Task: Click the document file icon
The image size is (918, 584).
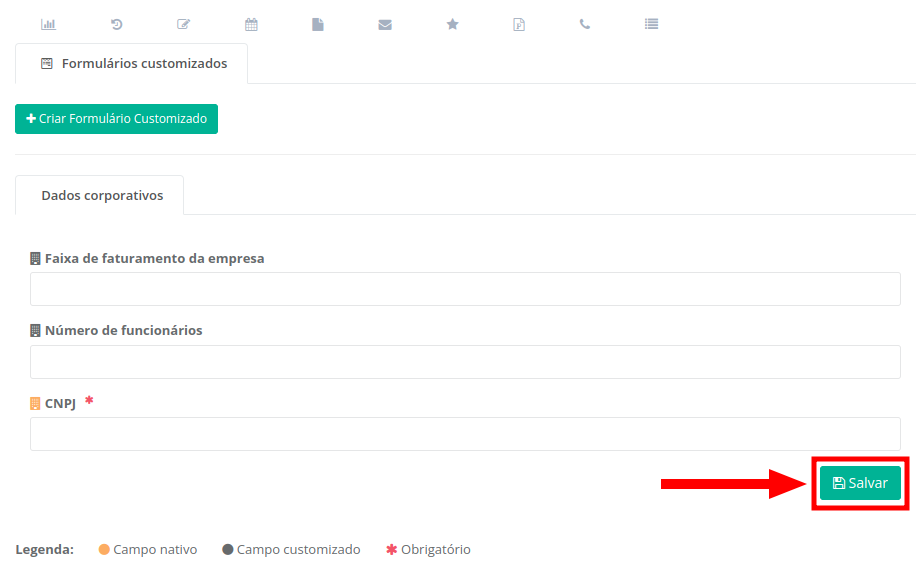Action: pyautogui.click(x=318, y=24)
